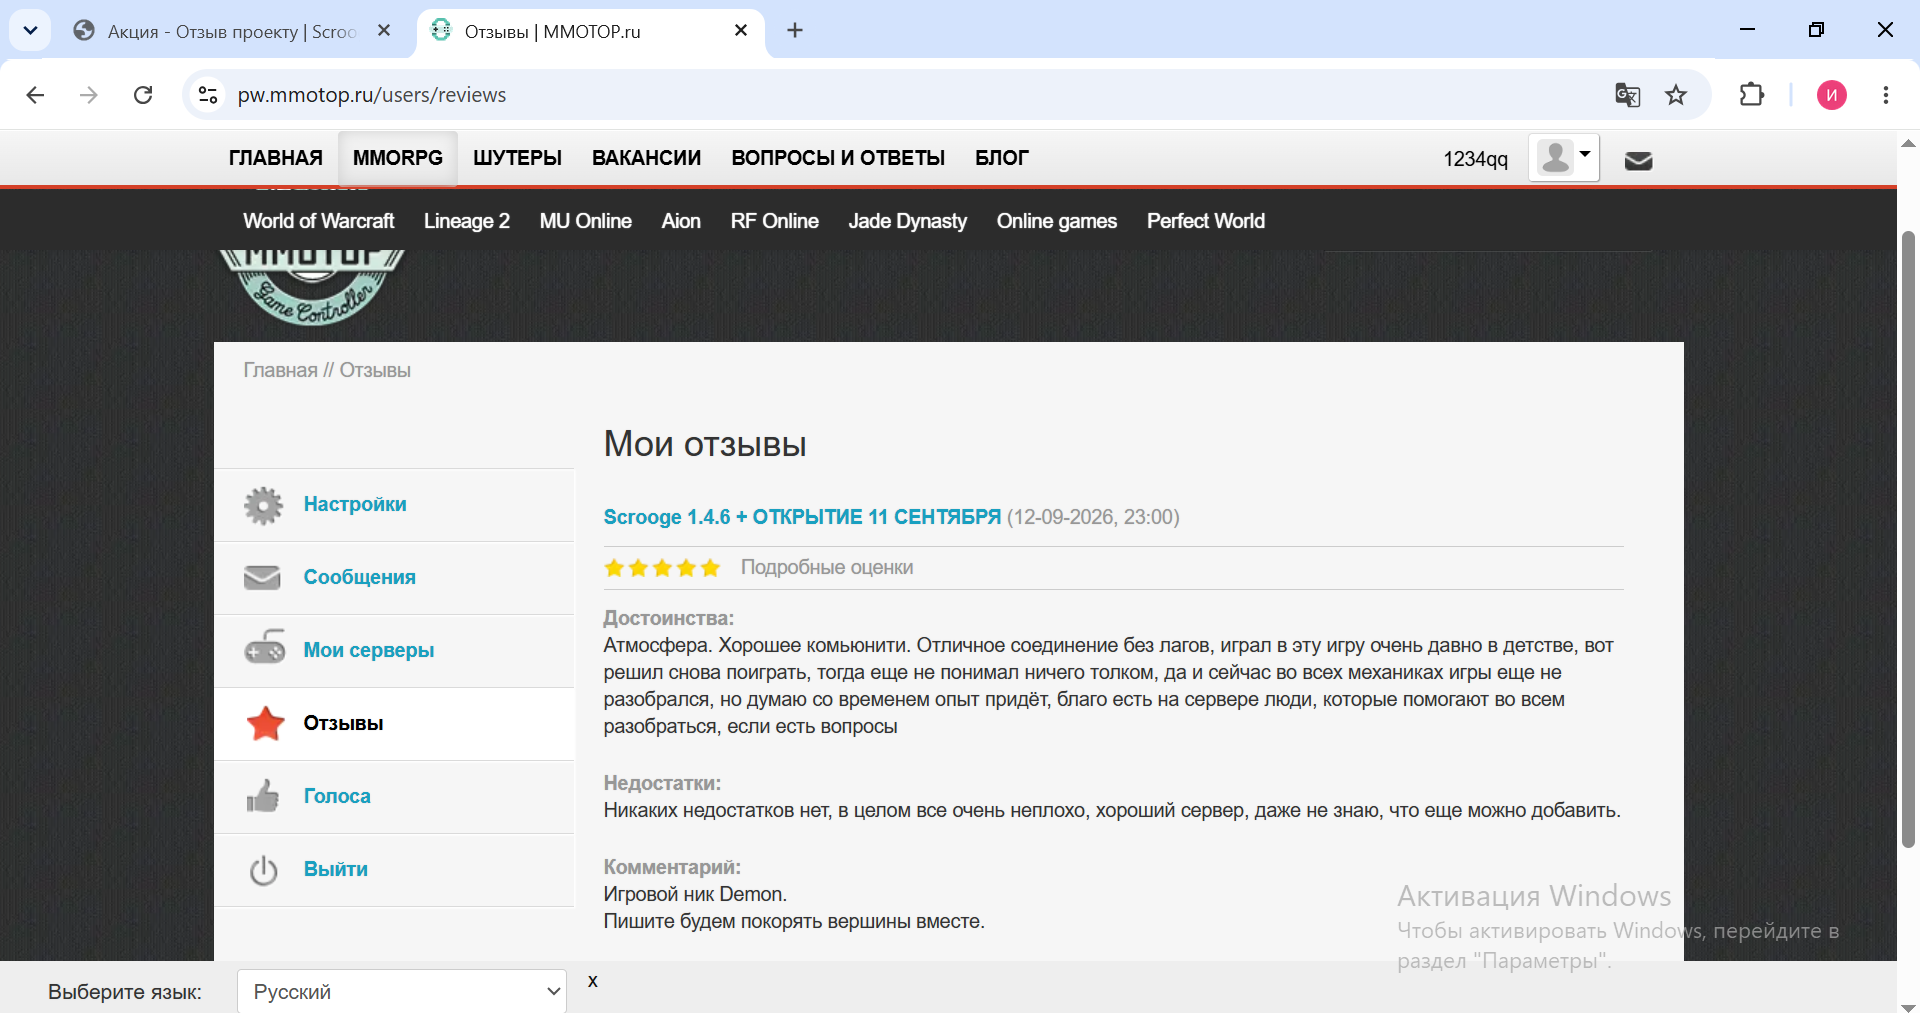This screenshot has width=1920, height=1013.
Task: Open the Scrooge 1.4.6 server review link
Action: coord(802,517)
